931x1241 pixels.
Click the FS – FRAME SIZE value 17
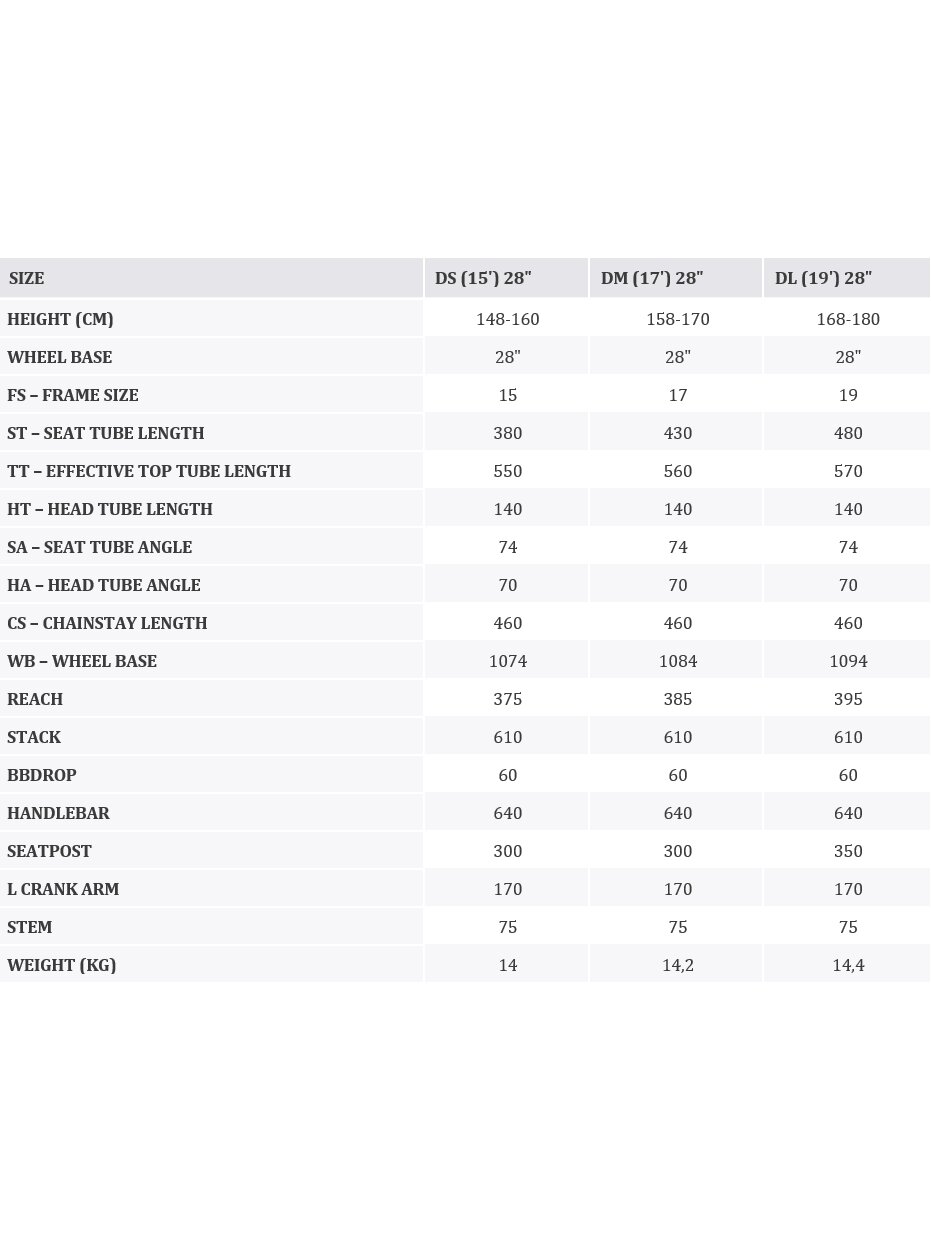tap(678, 395)
